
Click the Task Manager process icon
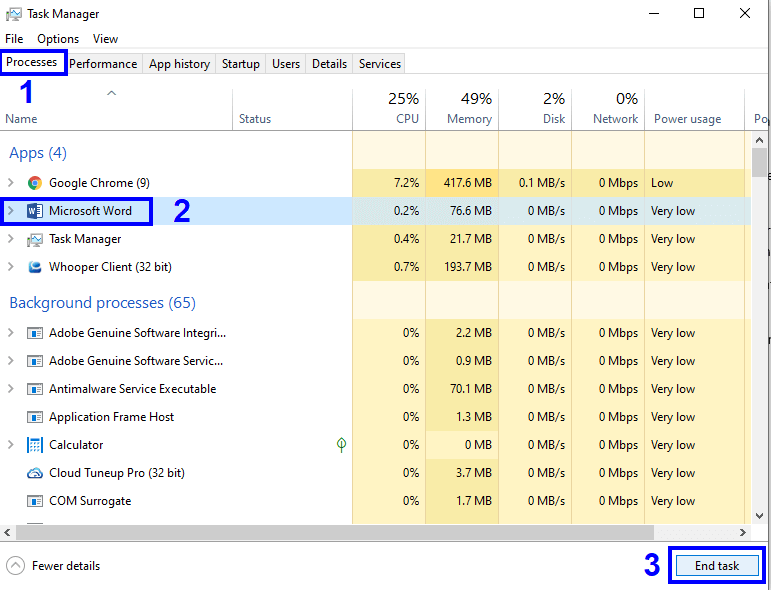[34, 239]
